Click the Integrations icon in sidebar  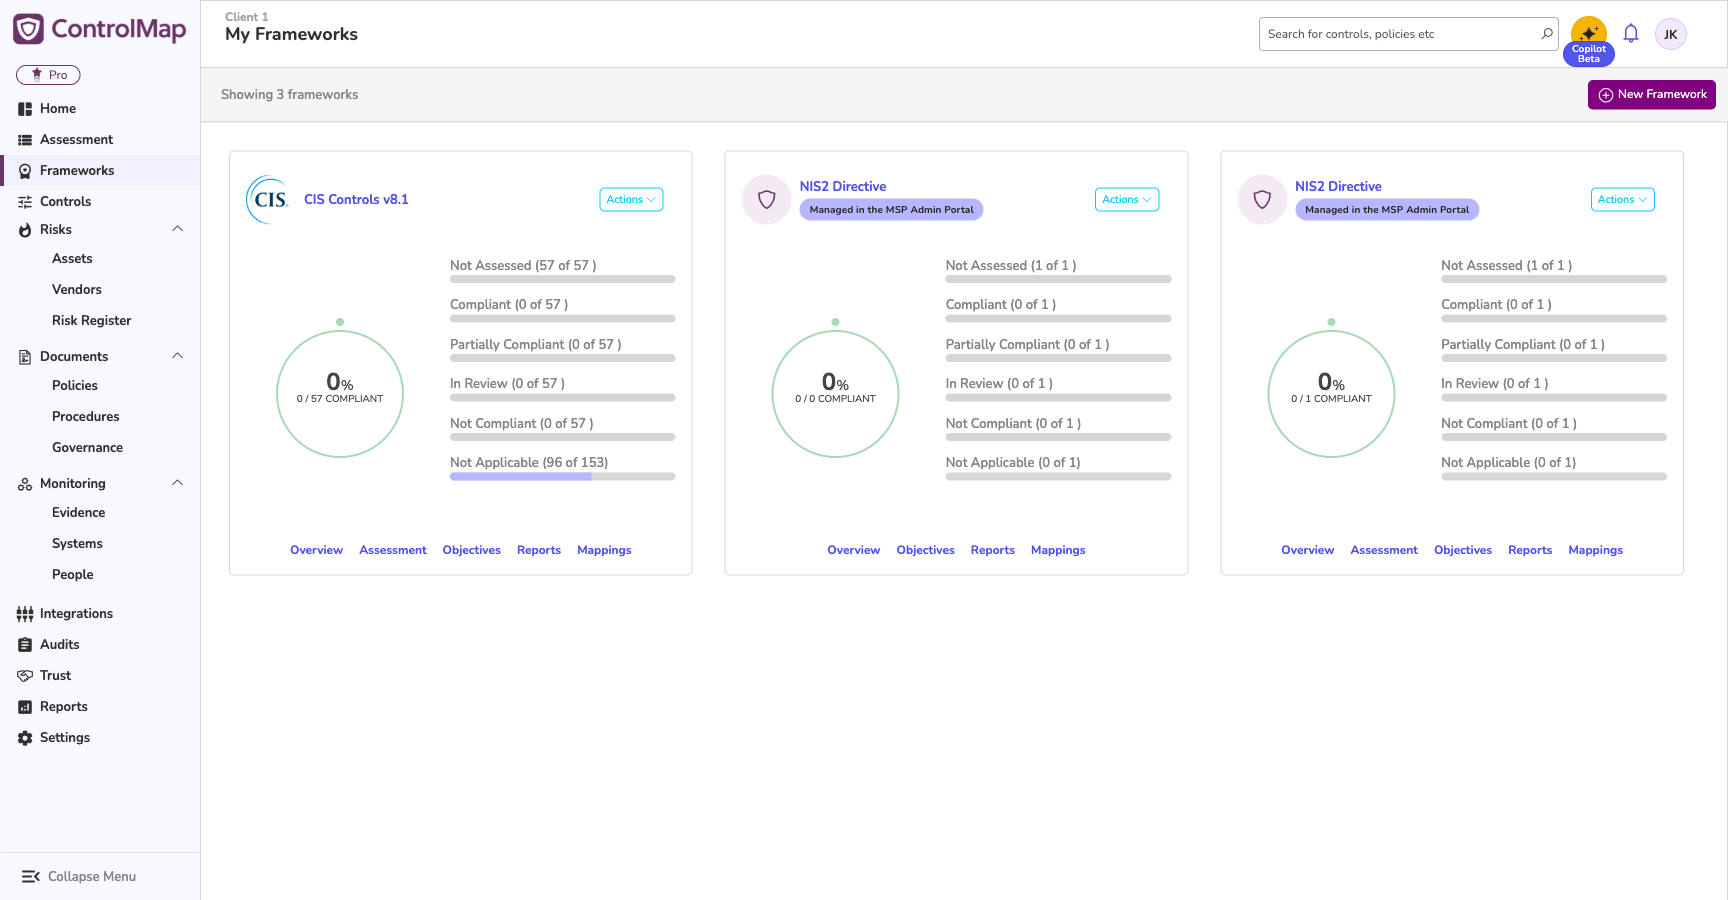[x=25, y=614]
